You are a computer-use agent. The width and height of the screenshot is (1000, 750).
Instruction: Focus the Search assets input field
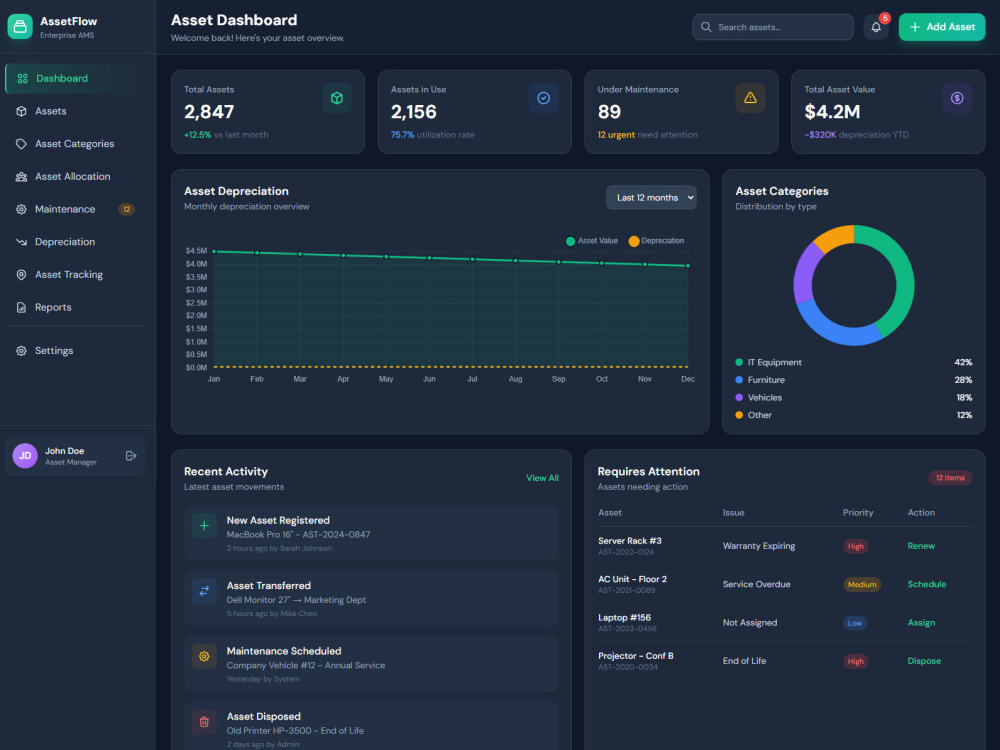(x=772, y=27)
